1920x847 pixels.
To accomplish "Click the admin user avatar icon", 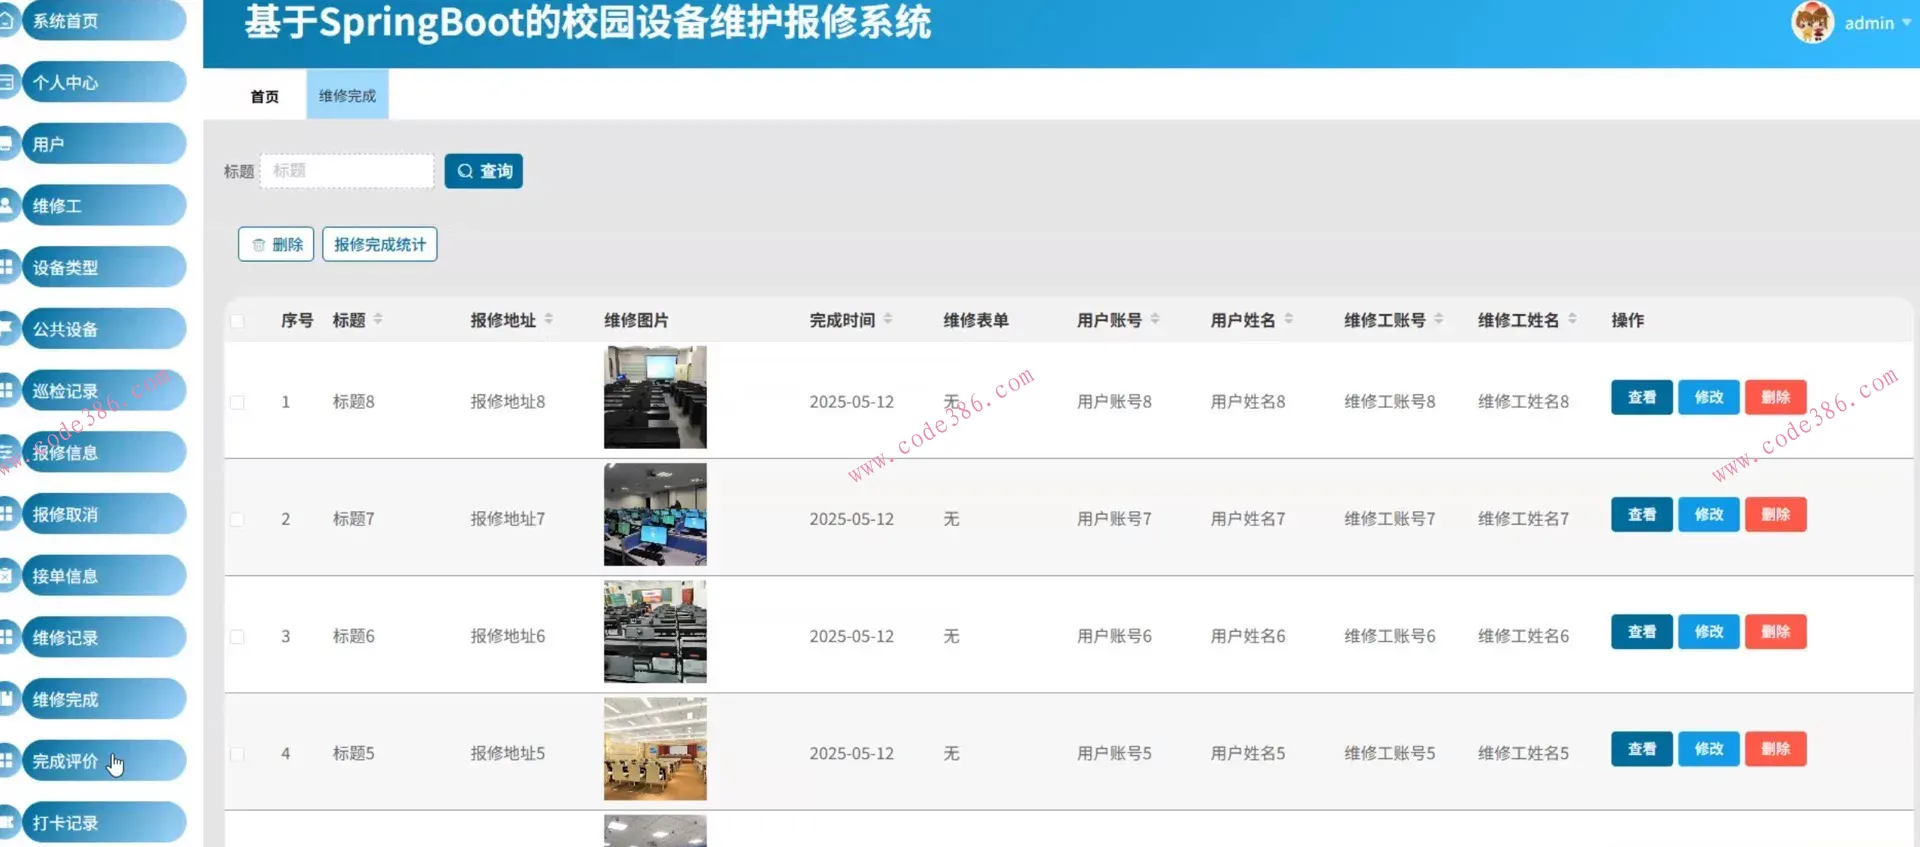I will [x=1811, y=22].
